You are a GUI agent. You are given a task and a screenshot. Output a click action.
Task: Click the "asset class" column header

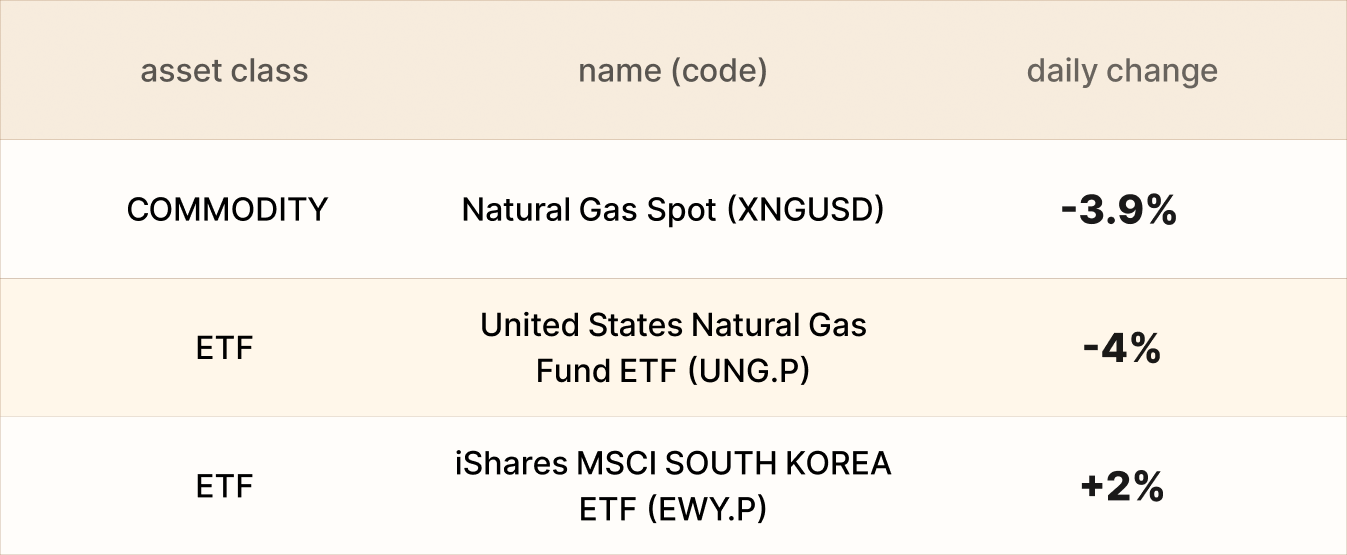pyautogui.click(x=224, y=71)
